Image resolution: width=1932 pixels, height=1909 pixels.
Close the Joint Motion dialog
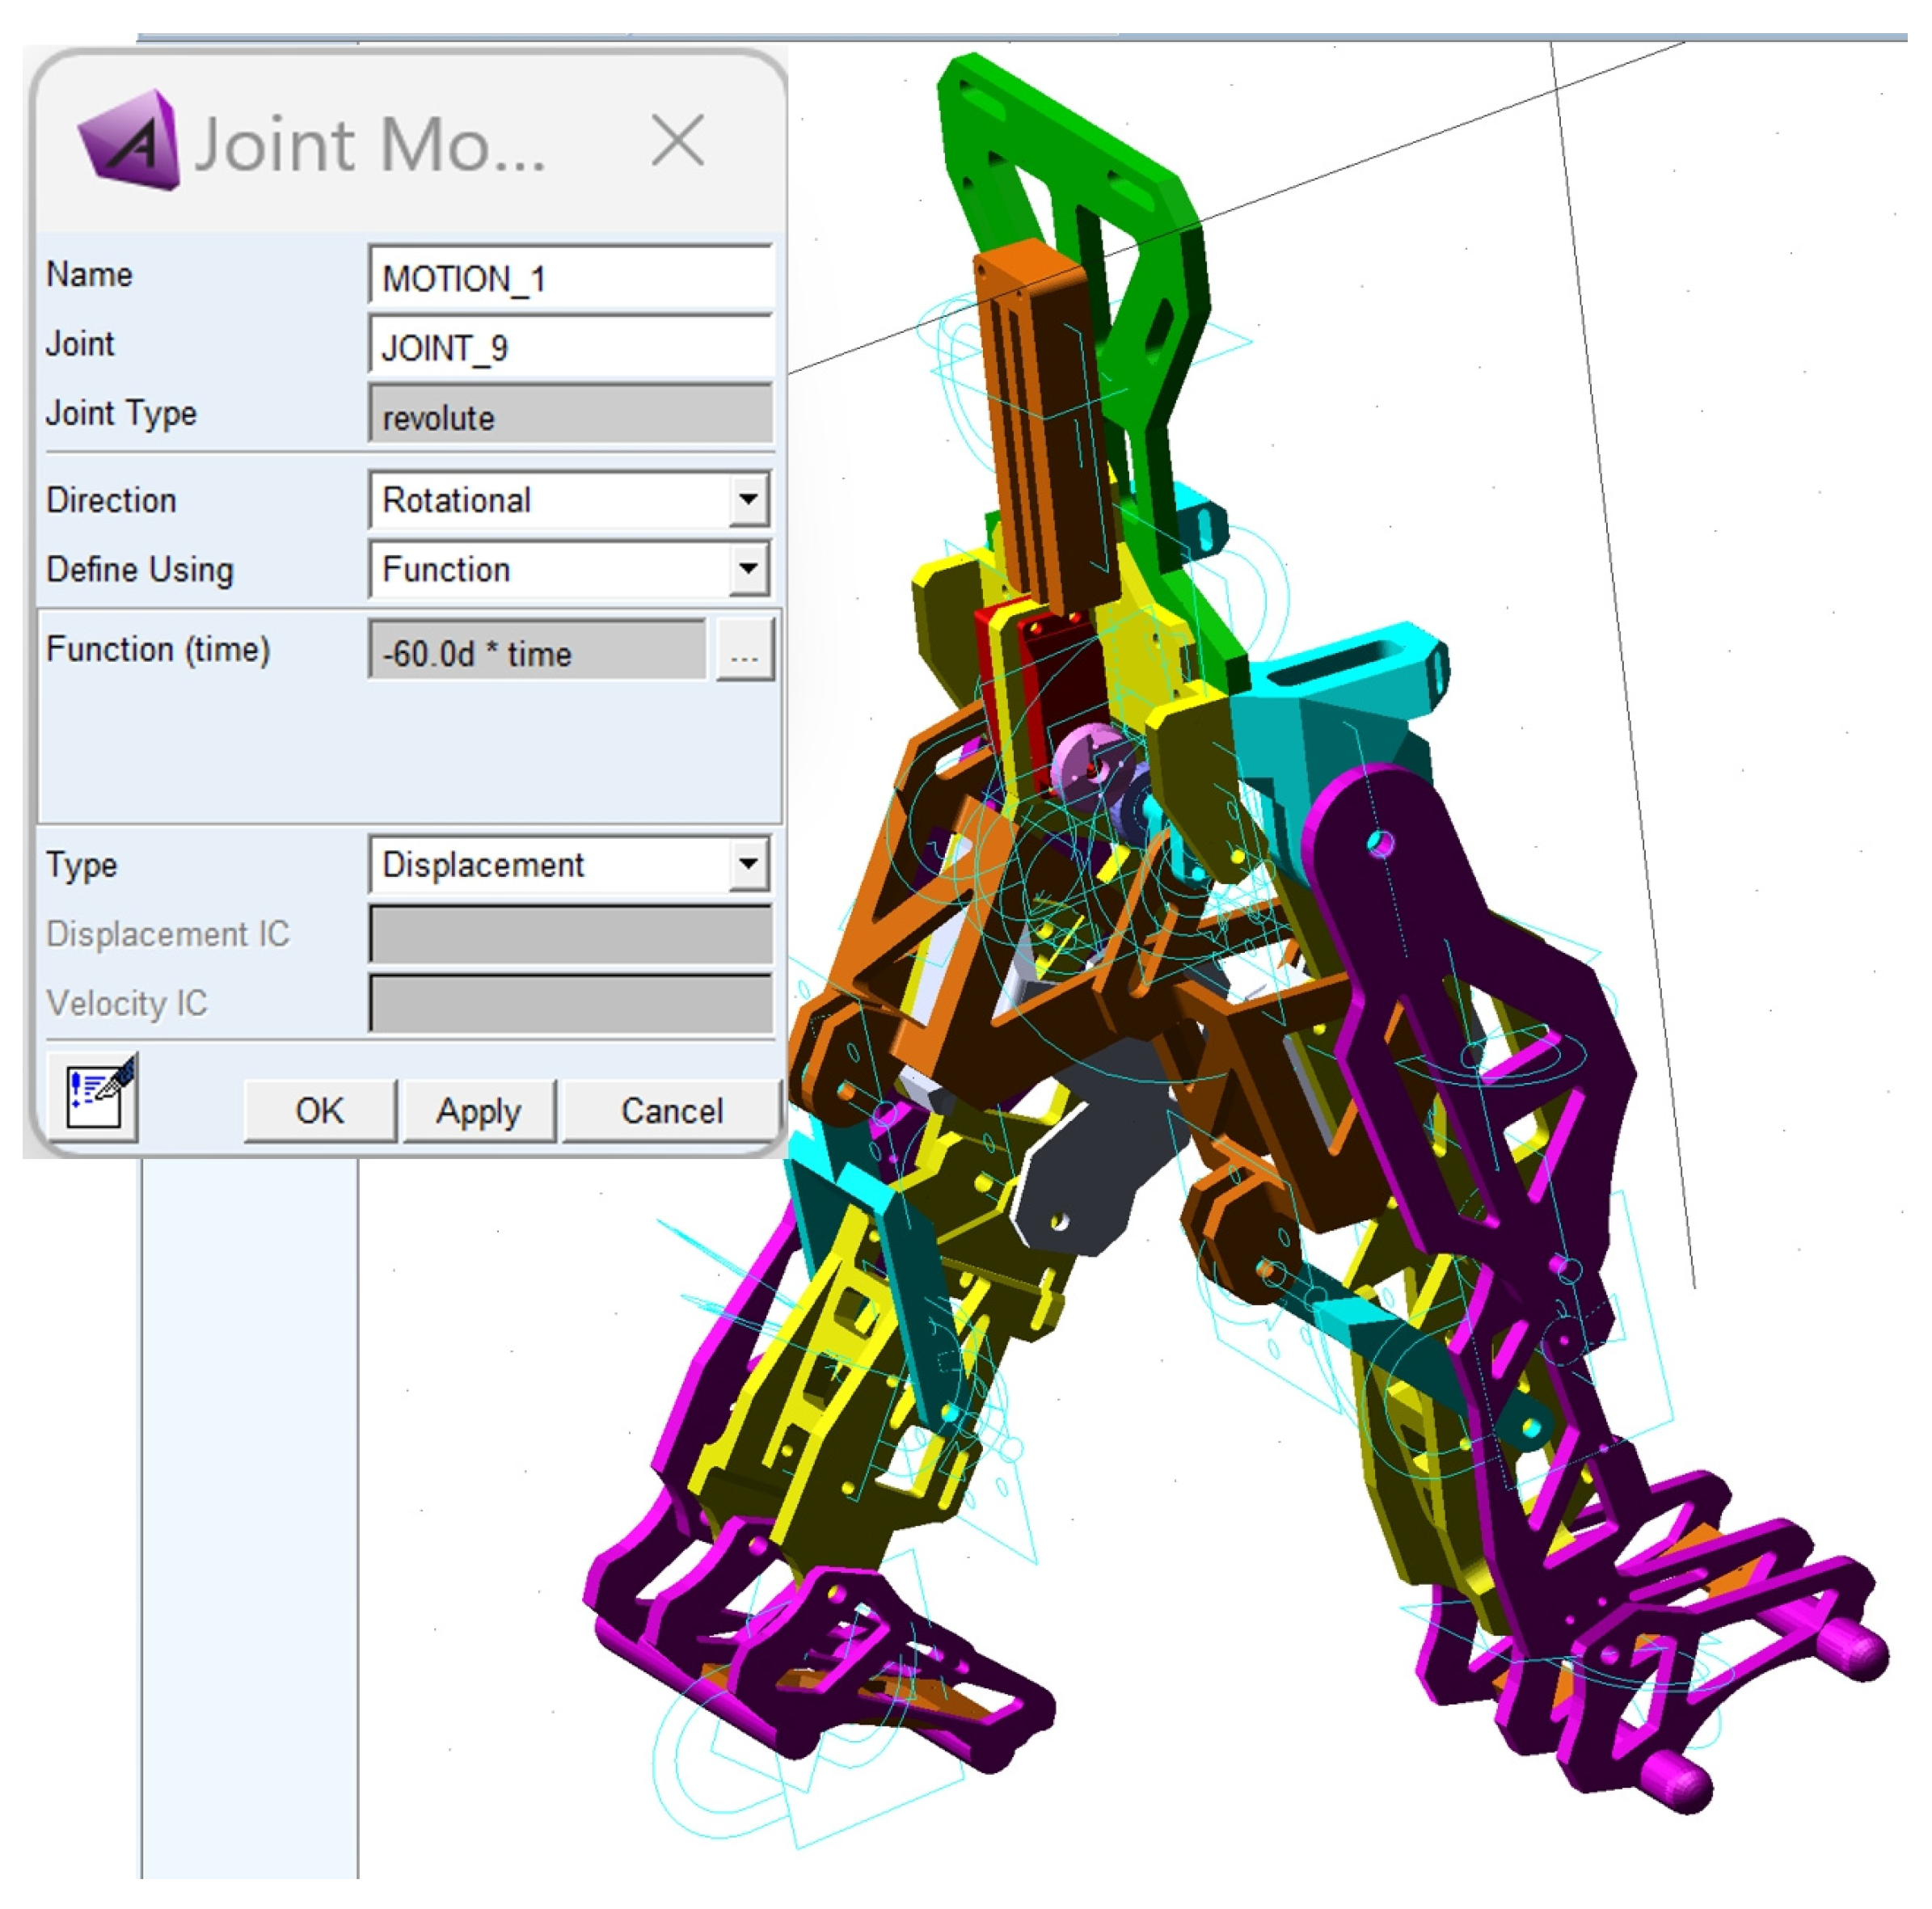[677, 140]
